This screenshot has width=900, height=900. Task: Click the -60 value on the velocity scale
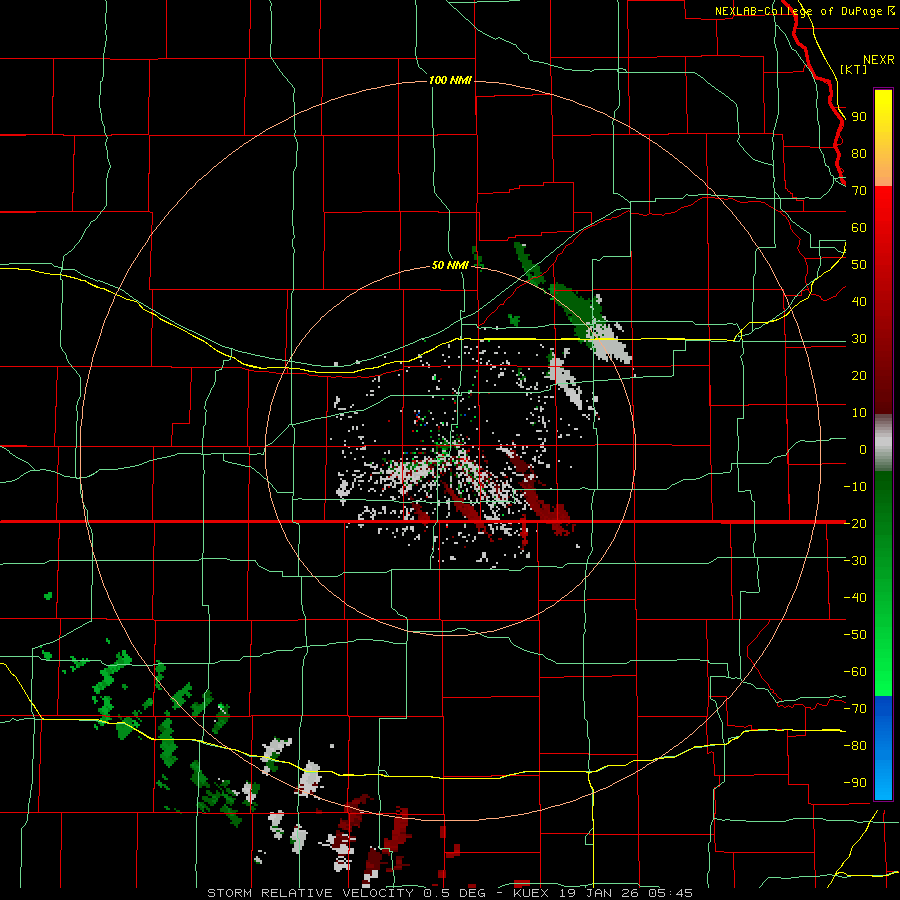point(855,672)
